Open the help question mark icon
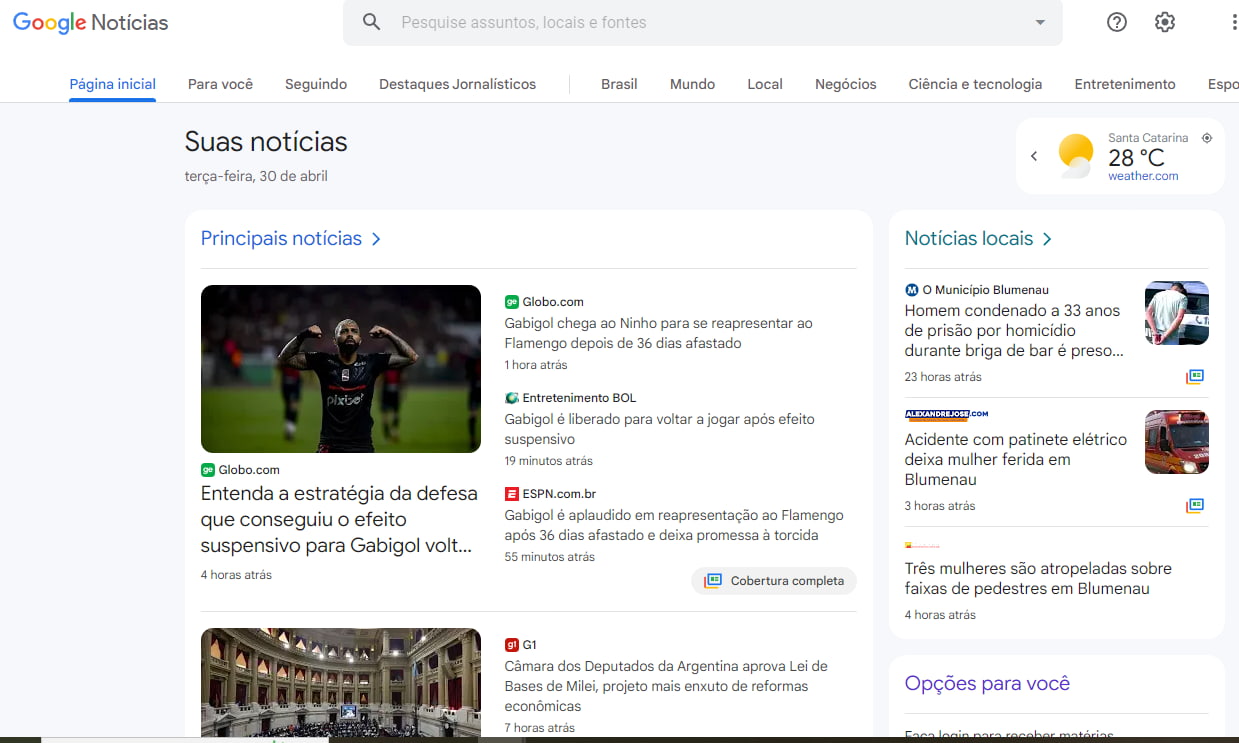This screenshot has height=743, width=1239. pyautogui.click(x=1117, y=22)
